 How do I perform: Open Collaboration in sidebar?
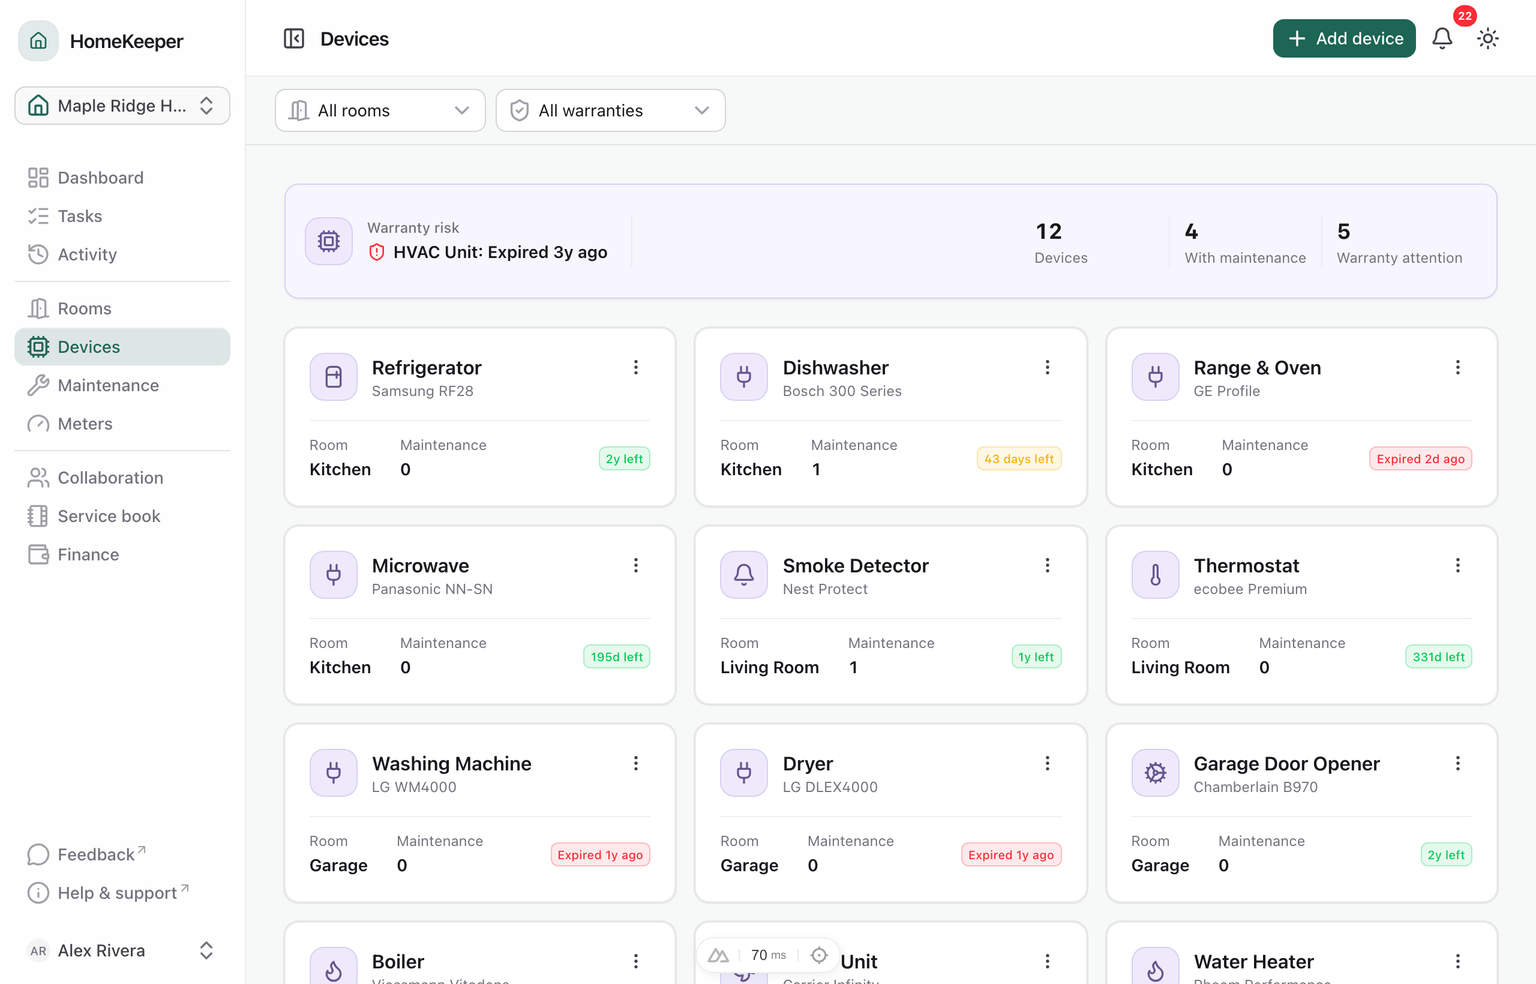click(x=122, y=478)
